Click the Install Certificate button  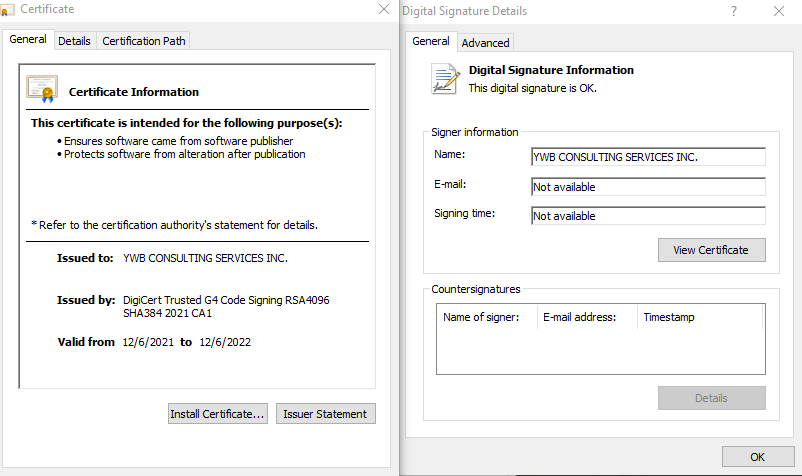pyautogui.click(x=218, y=413)
